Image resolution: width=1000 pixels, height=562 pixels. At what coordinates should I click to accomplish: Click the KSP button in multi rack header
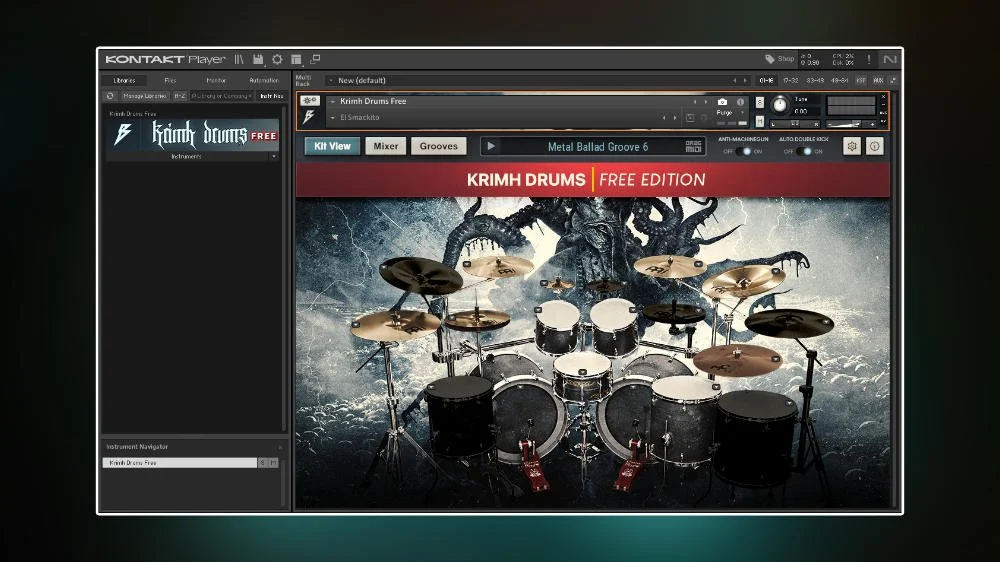point(861,80)
